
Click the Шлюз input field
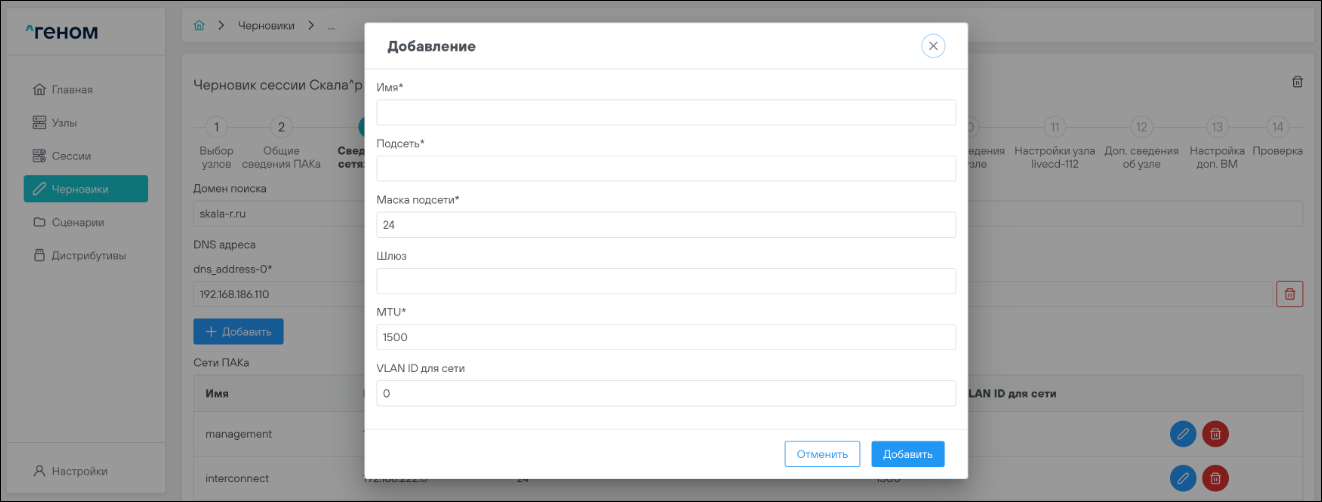point(666,281)
